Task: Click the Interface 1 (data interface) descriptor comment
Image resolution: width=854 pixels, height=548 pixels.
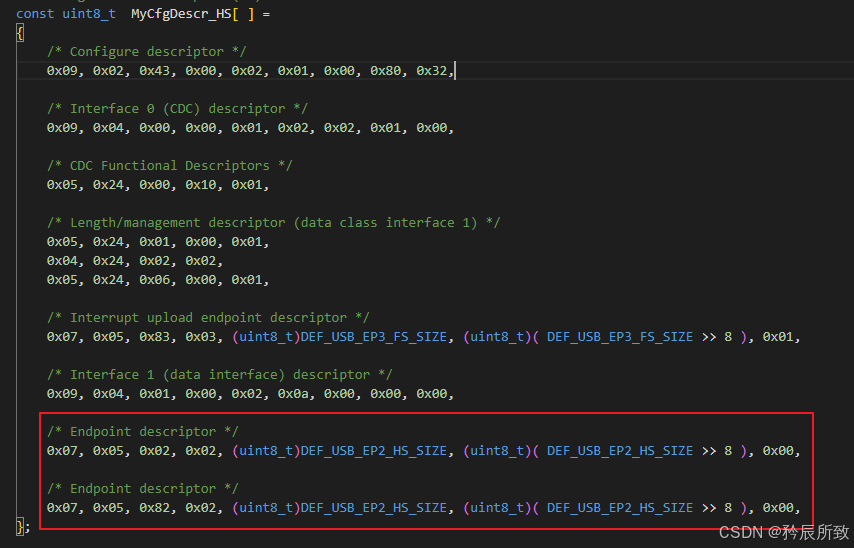Action: pos(219,375)
